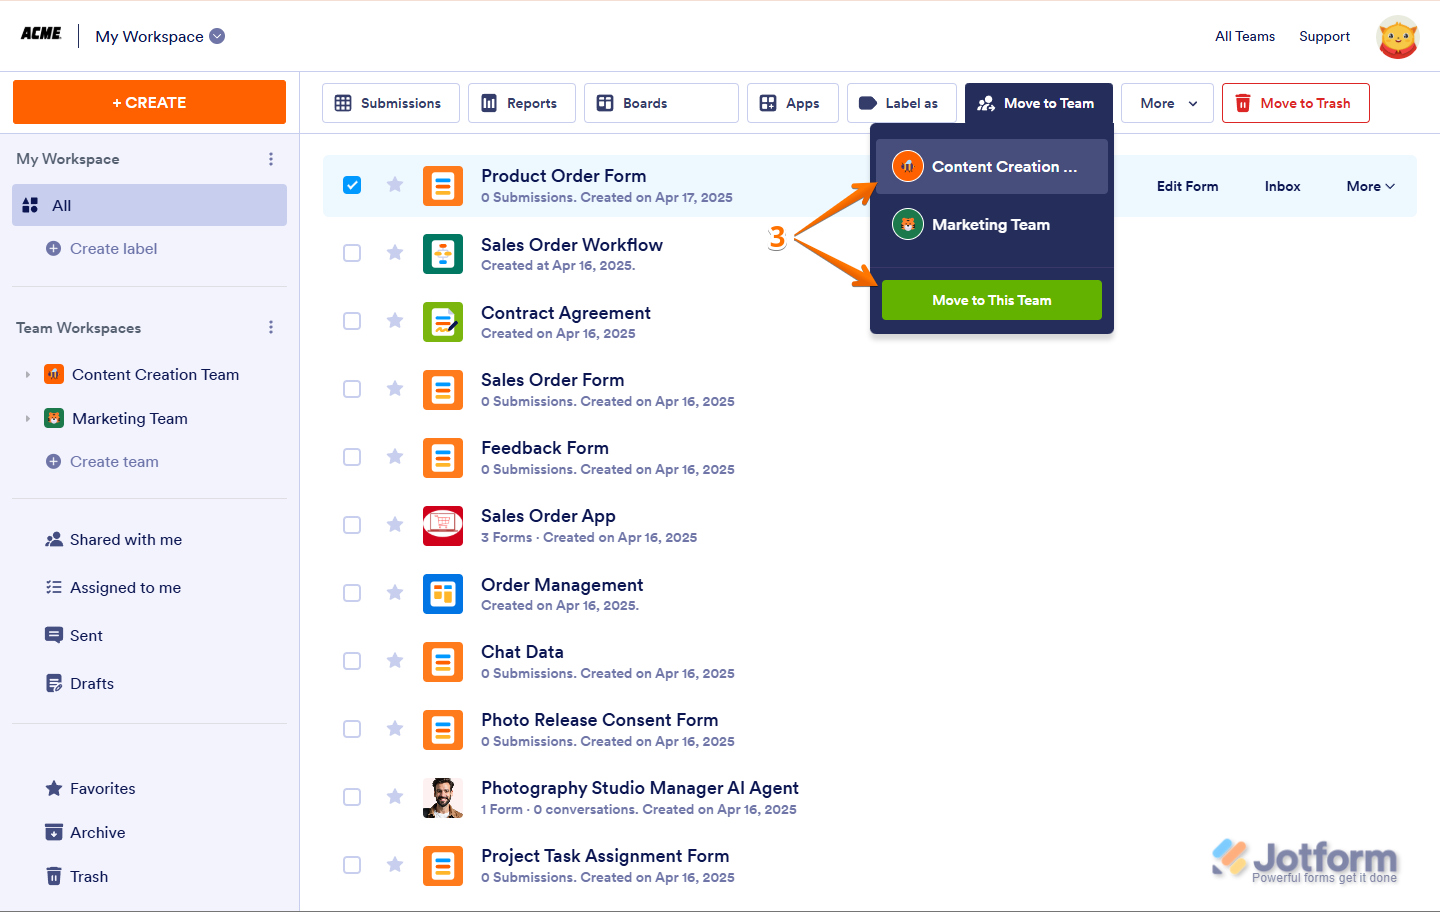Click the orange CREATE button

point(149,102)
